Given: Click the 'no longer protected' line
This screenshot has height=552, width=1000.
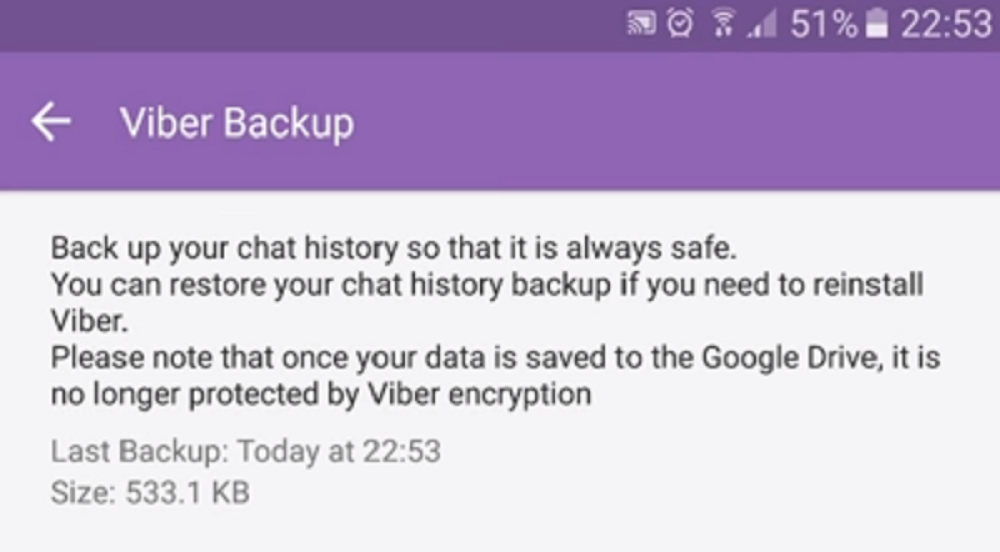Looking at the screenshot, I should 320,394.
